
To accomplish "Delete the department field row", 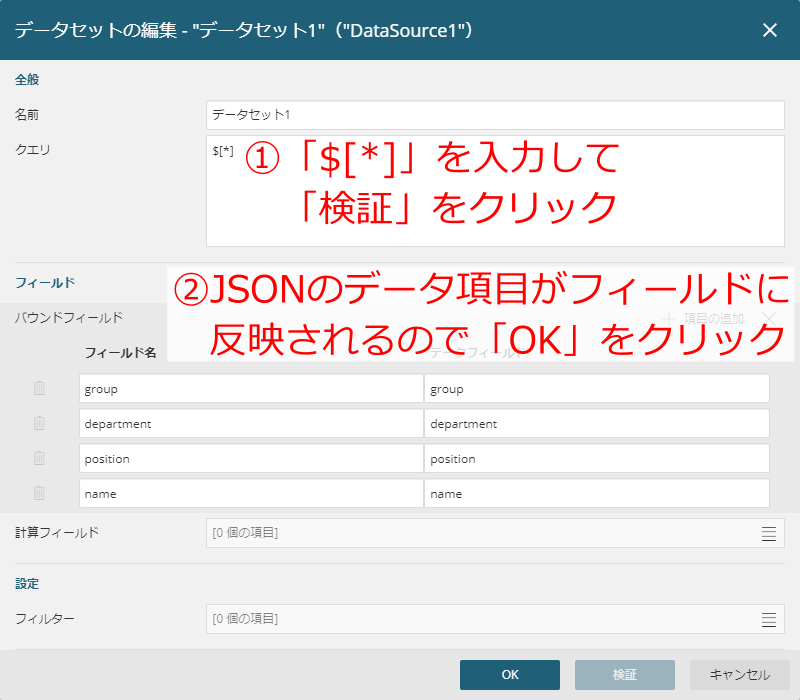I will [39, 423].
